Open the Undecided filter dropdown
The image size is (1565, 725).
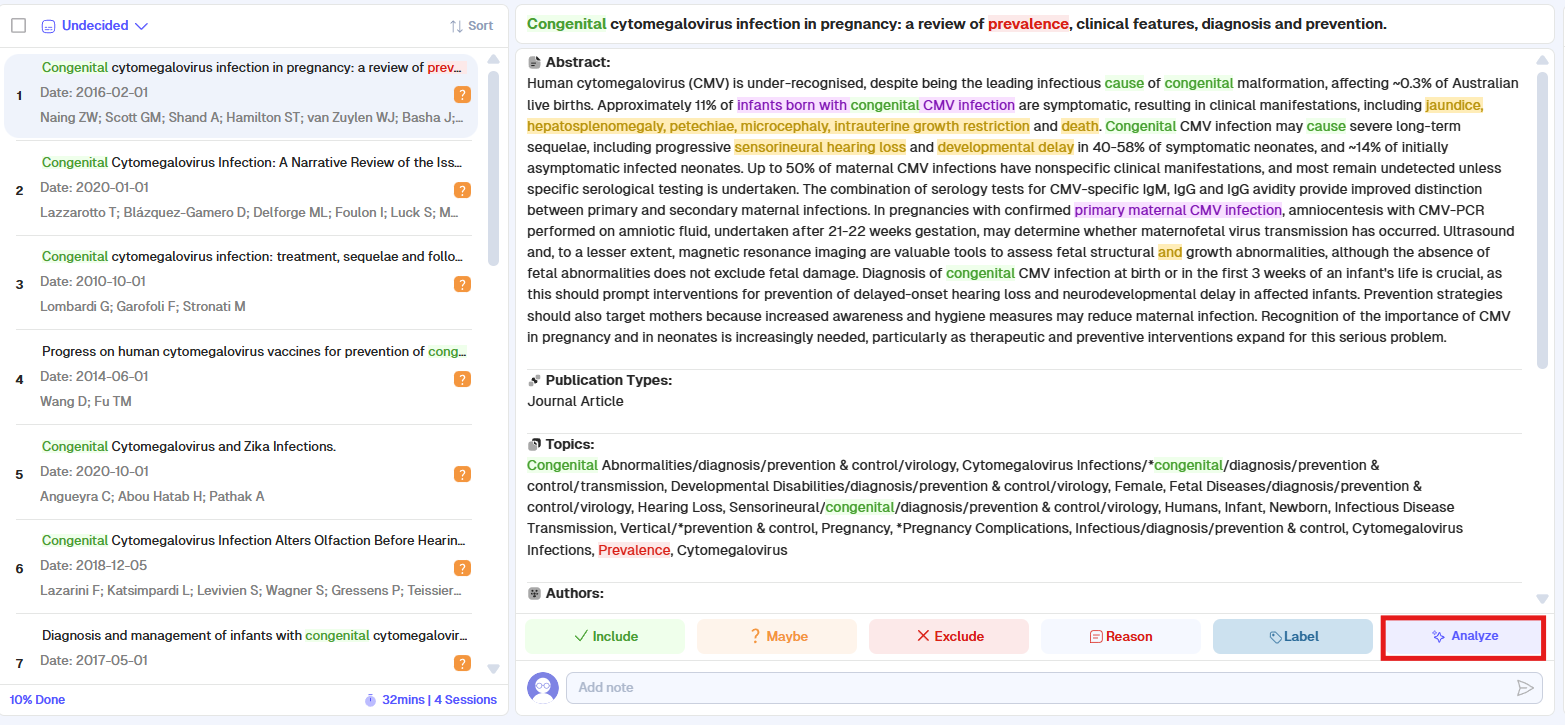coord(95,26)
